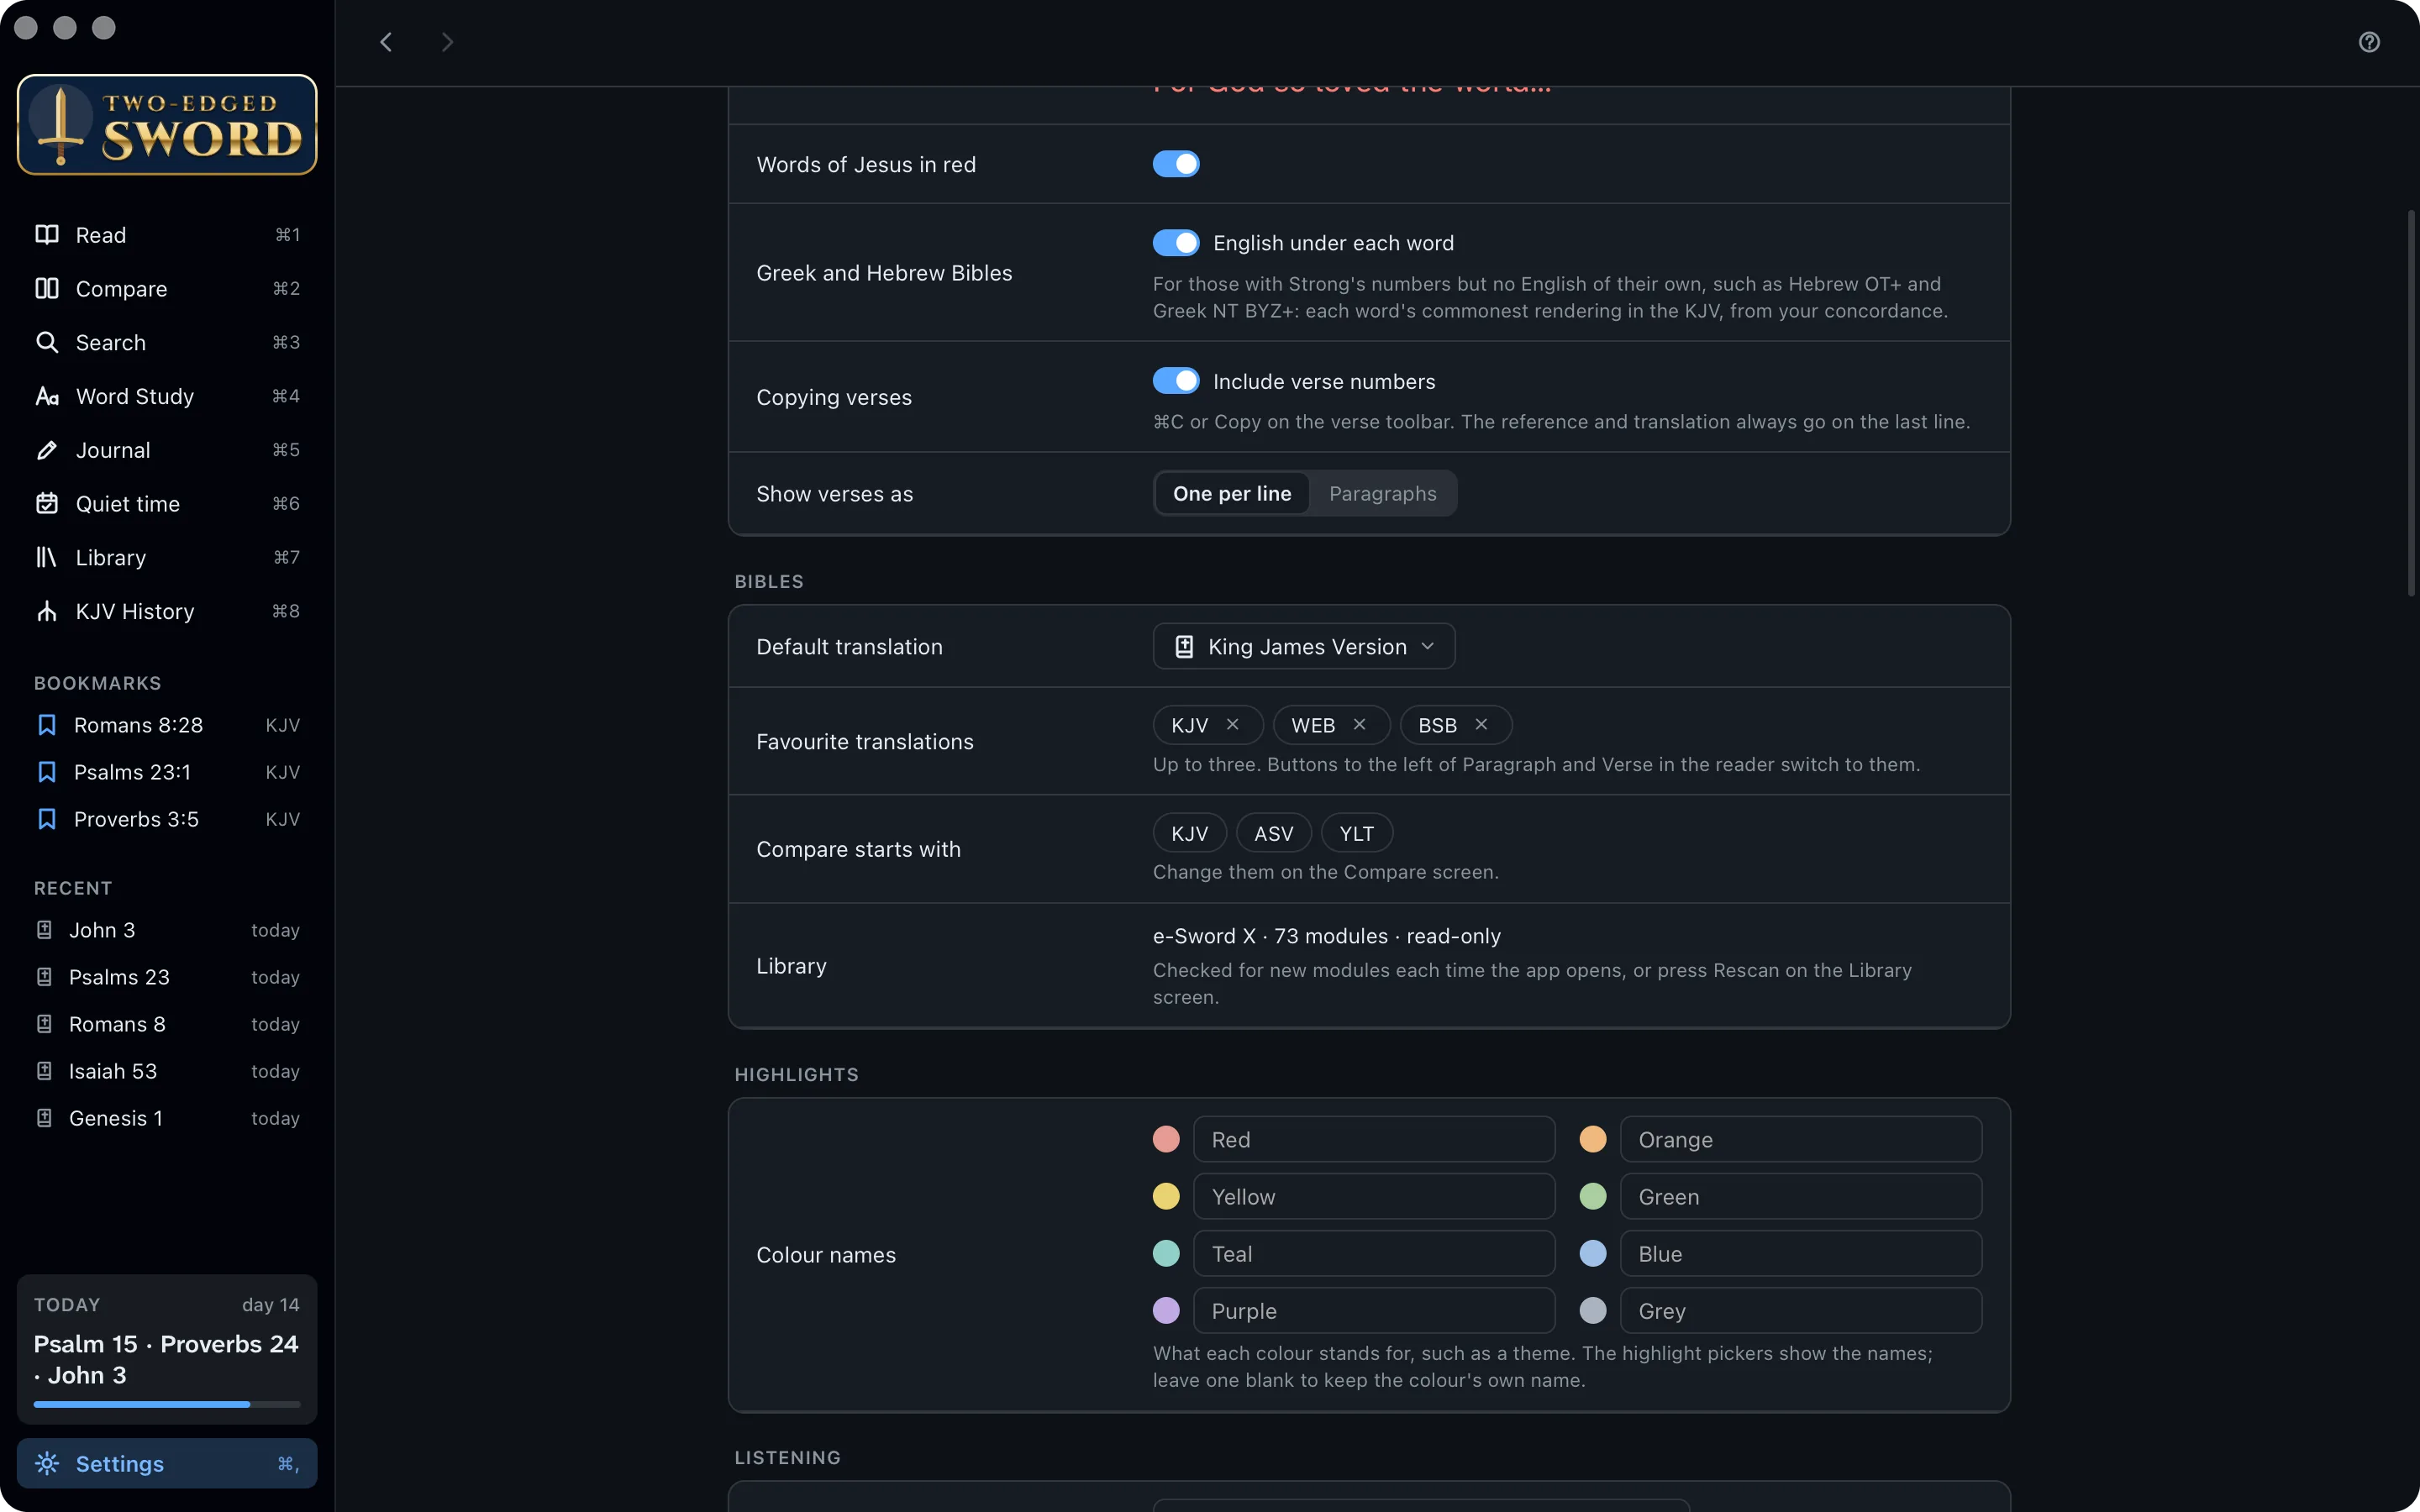Toggle Include verse numbers switch
Viewport: 2420px width, 1512px height.
(1176, 381)
